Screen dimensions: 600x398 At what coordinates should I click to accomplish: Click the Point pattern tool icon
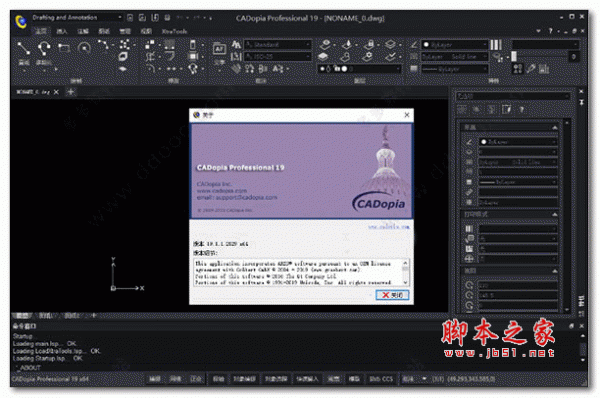(124, 44)
